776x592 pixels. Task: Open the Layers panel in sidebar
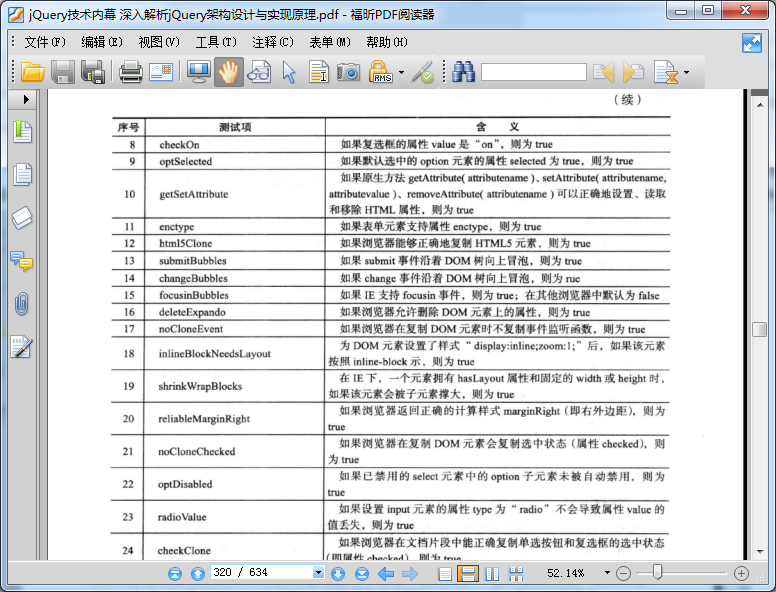(x=22, y=217)
